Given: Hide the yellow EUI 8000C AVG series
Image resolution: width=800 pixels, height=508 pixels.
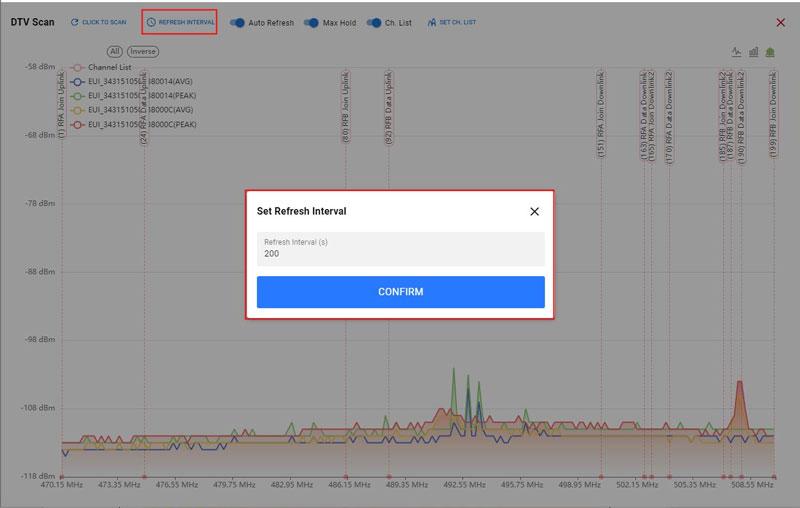Looking at the screenshot, I should 130,110.
